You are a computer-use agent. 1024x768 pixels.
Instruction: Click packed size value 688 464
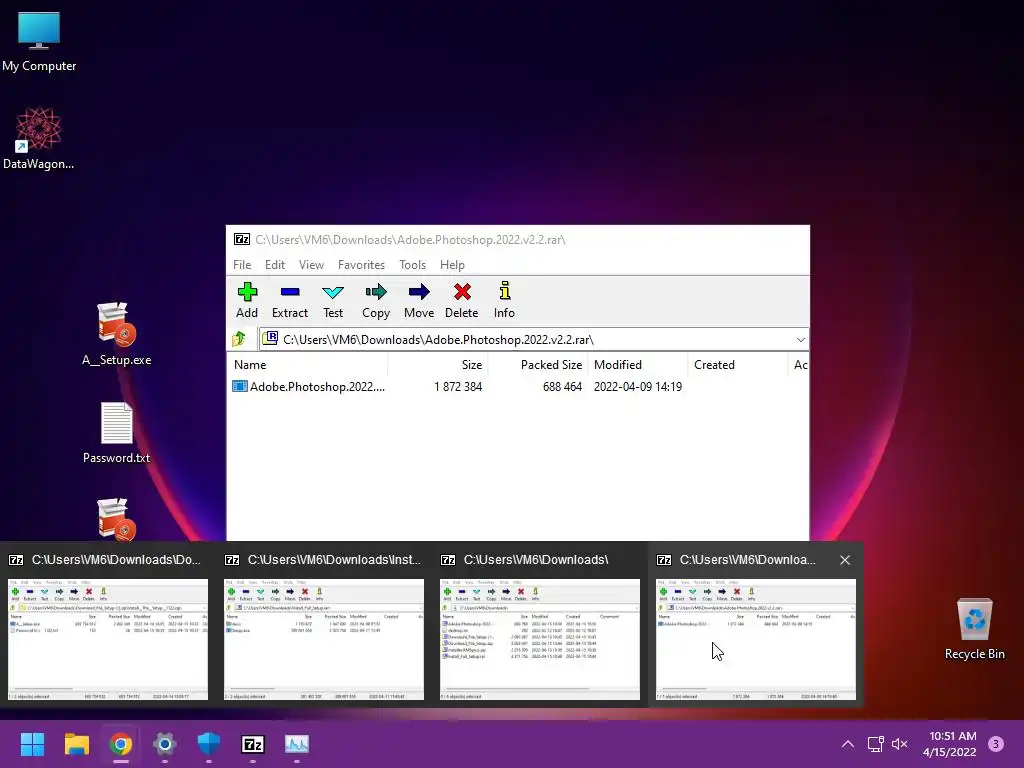tap(562, 387)
